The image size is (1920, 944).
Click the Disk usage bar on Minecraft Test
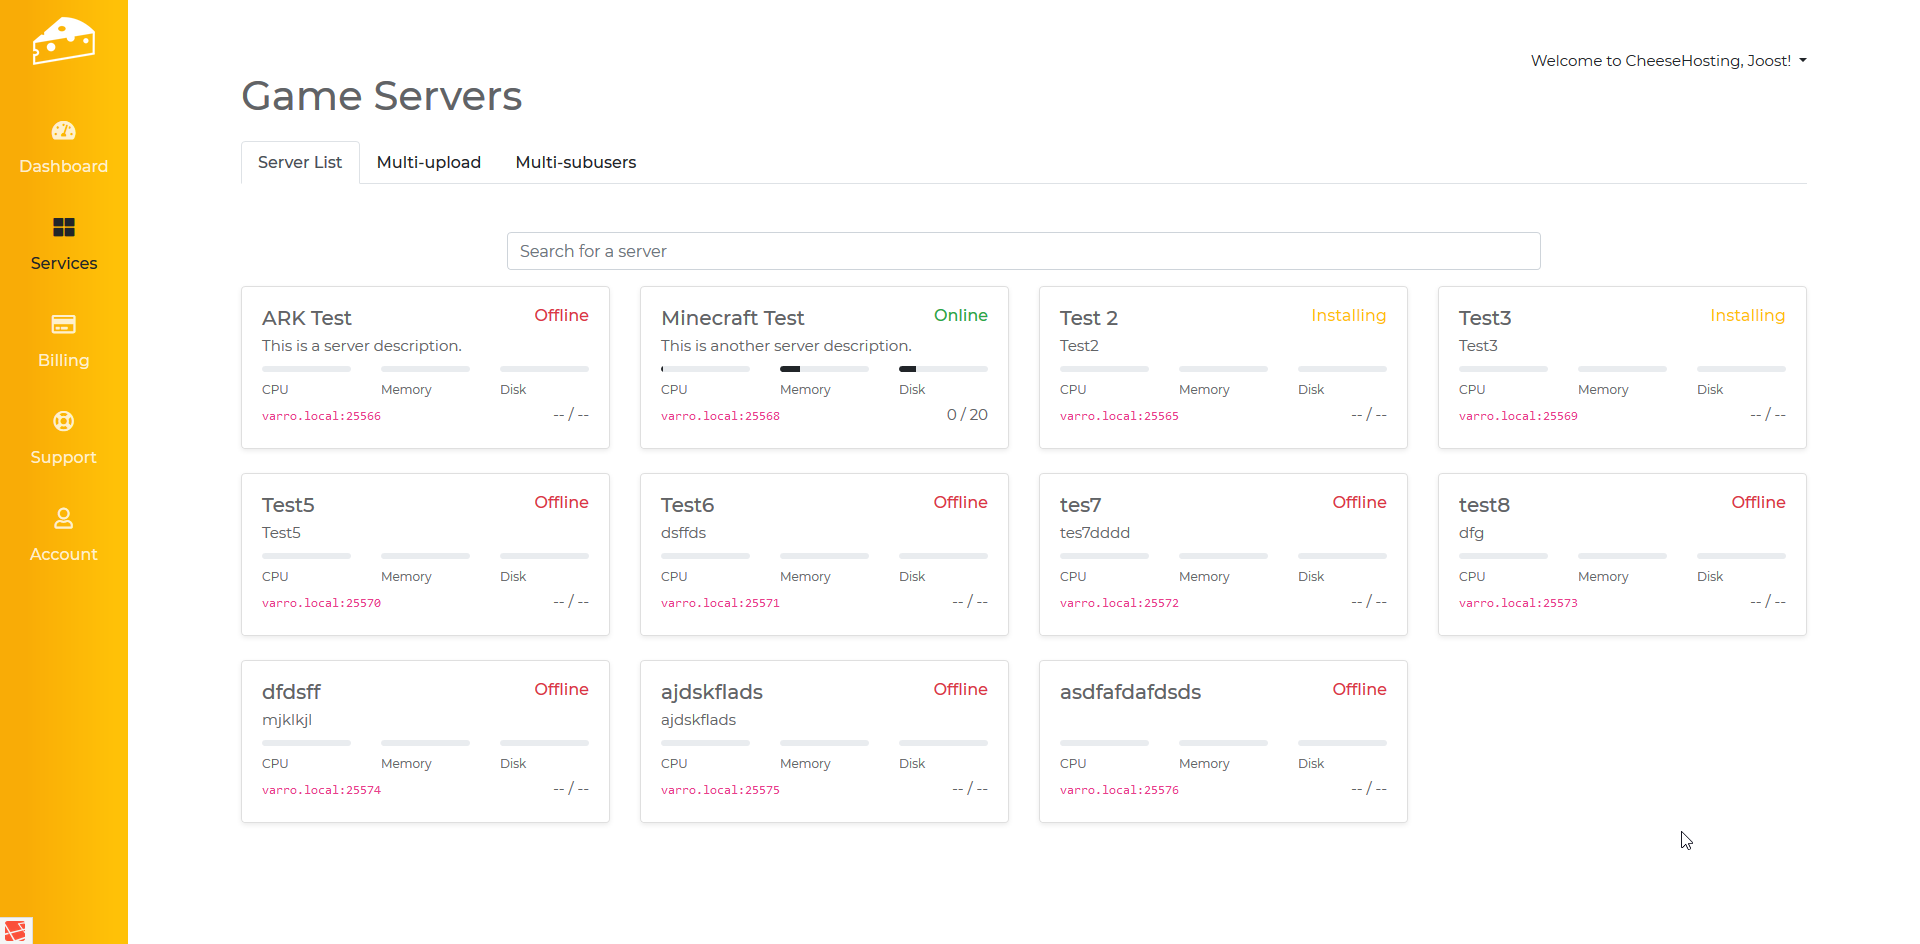[x=943, y=369]
